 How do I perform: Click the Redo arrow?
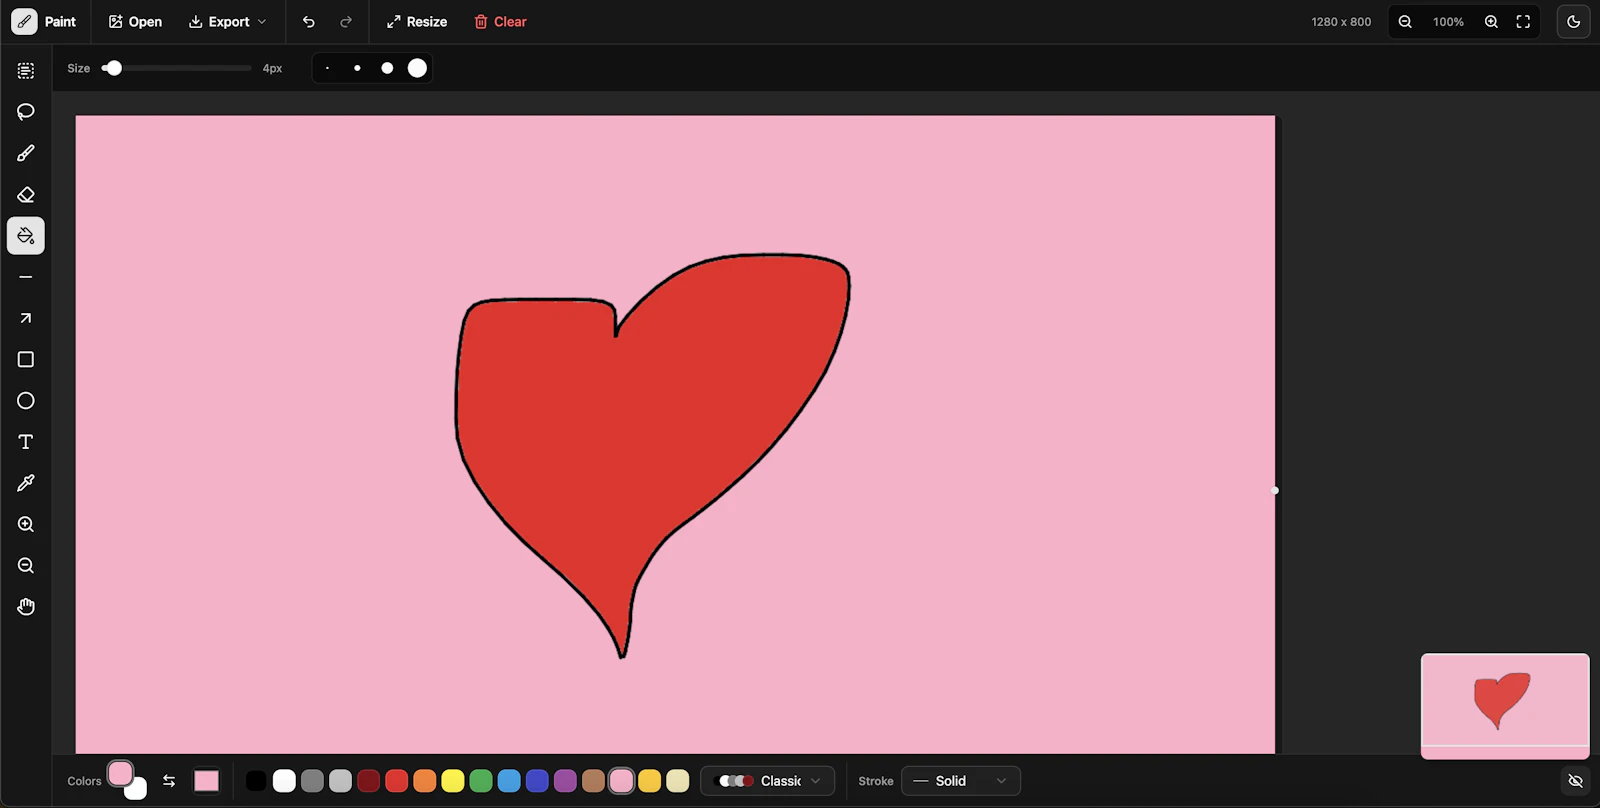346,22
